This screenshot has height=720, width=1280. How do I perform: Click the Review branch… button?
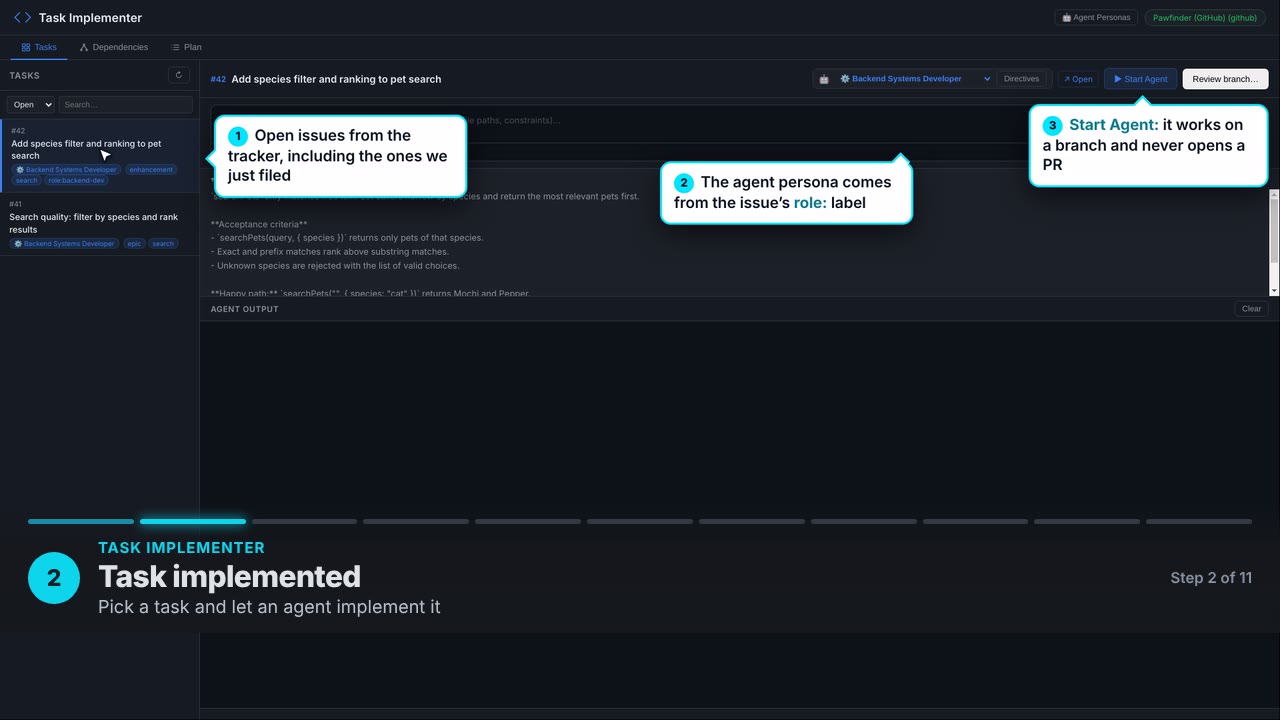(1225, 79)
